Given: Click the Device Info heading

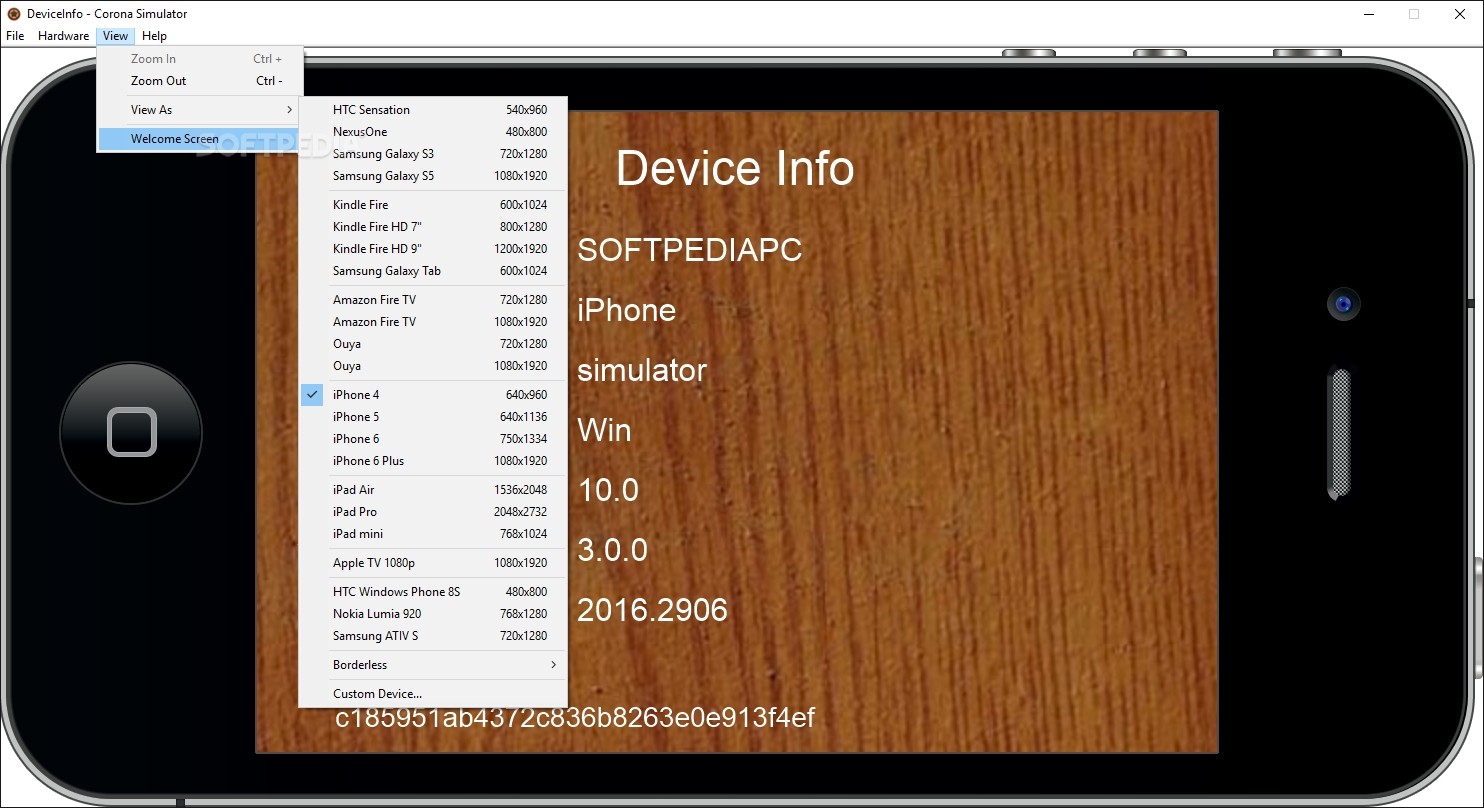Looking at the screenshot, I should (x=735, y=168).
